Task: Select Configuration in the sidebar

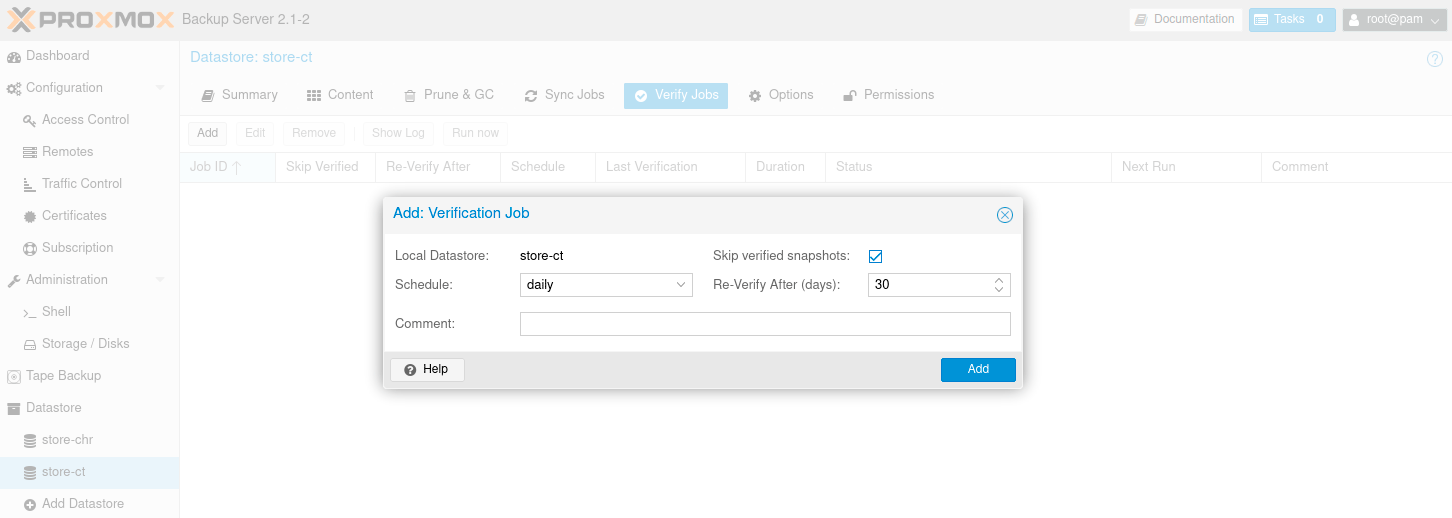Action: [64, 88]
